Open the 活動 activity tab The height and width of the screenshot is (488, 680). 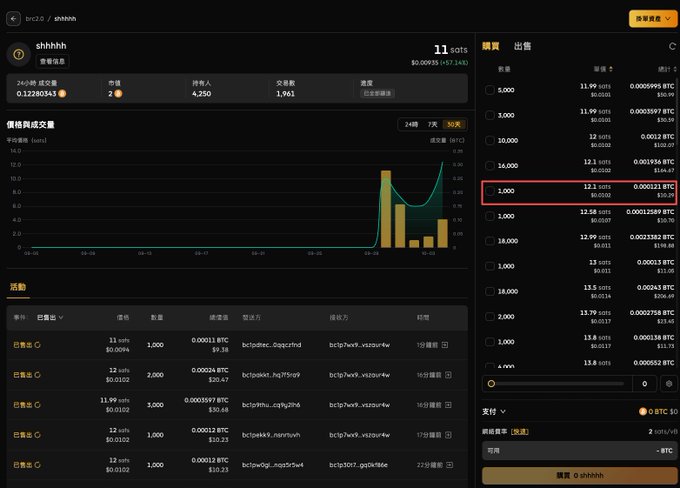18,287
